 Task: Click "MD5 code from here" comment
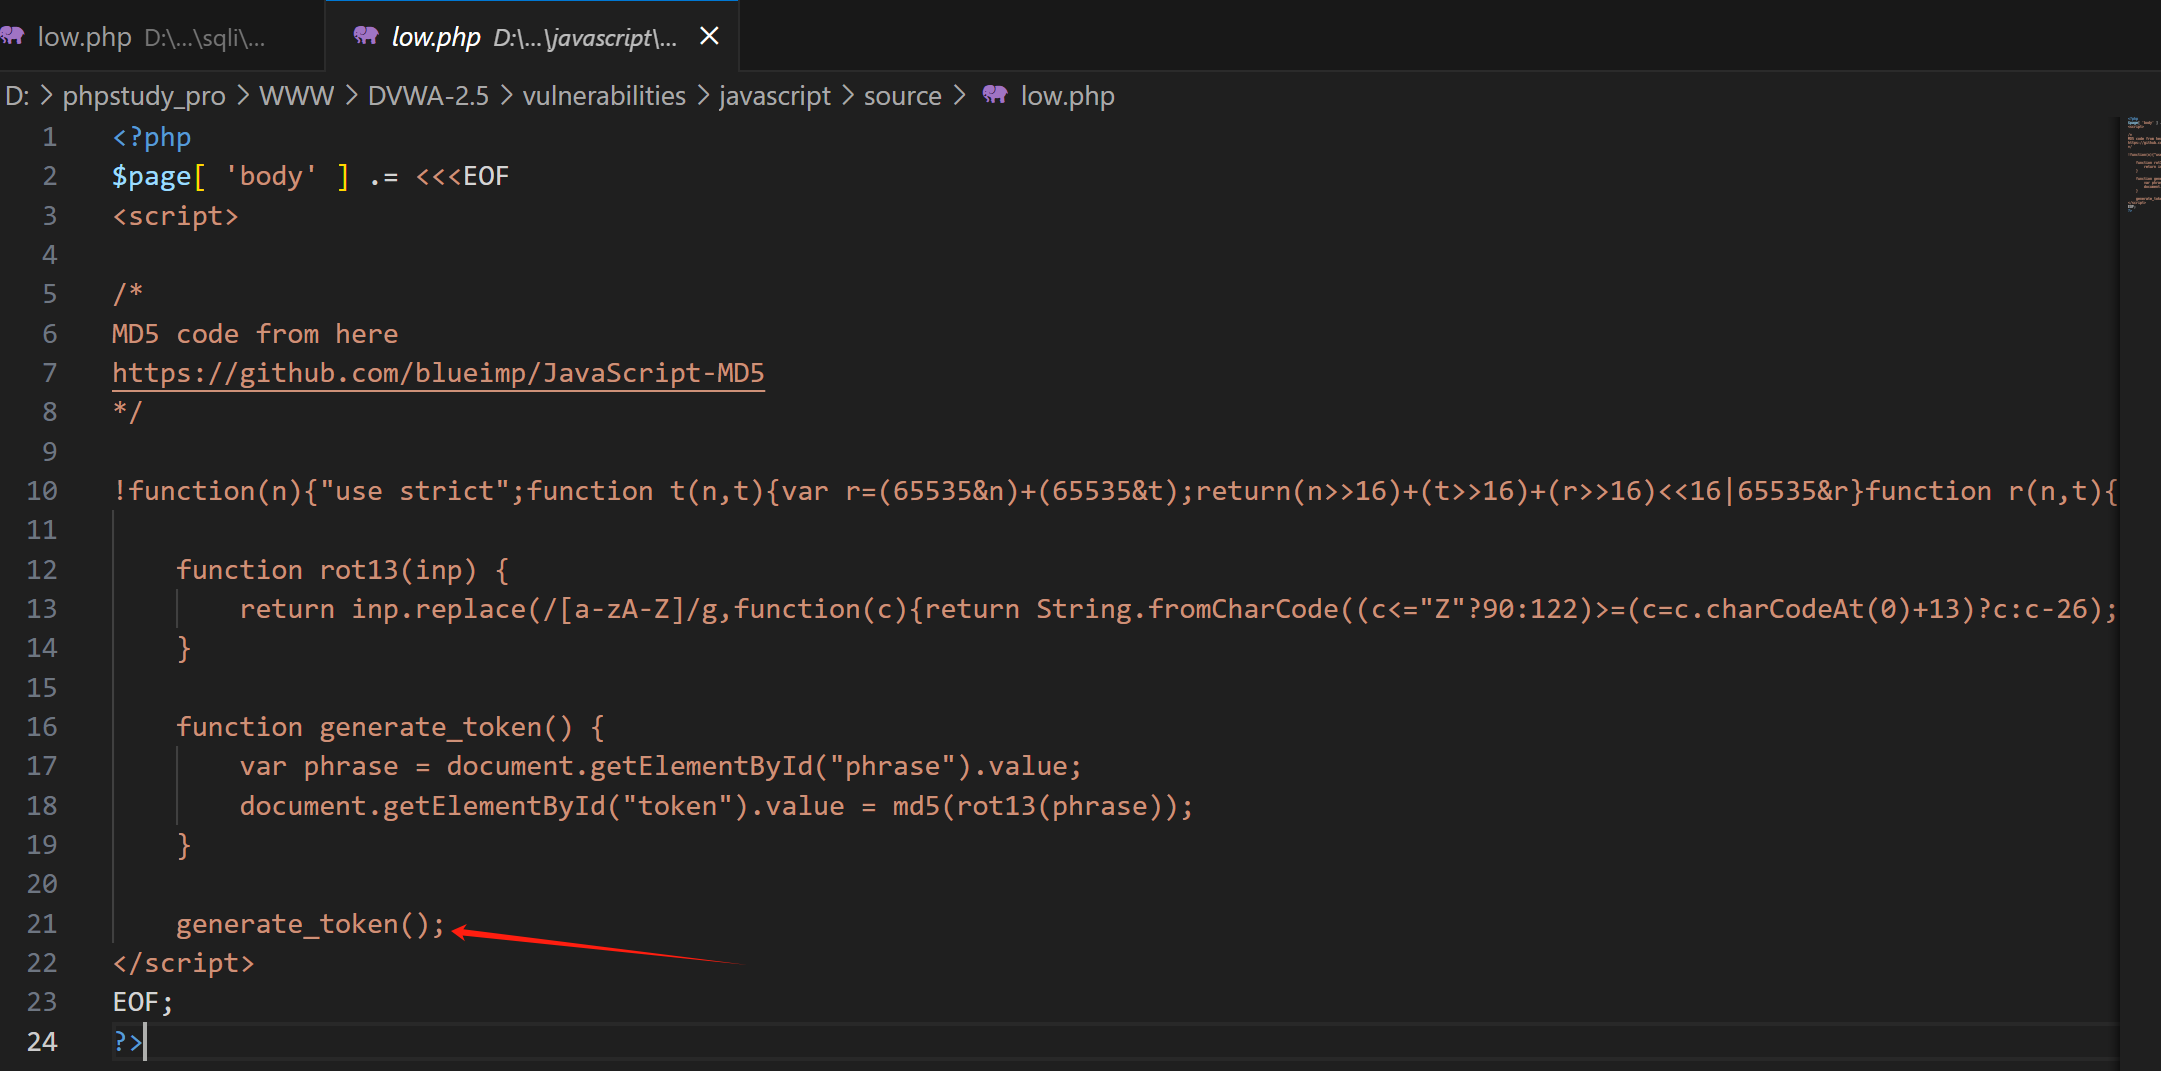(255, 334)
